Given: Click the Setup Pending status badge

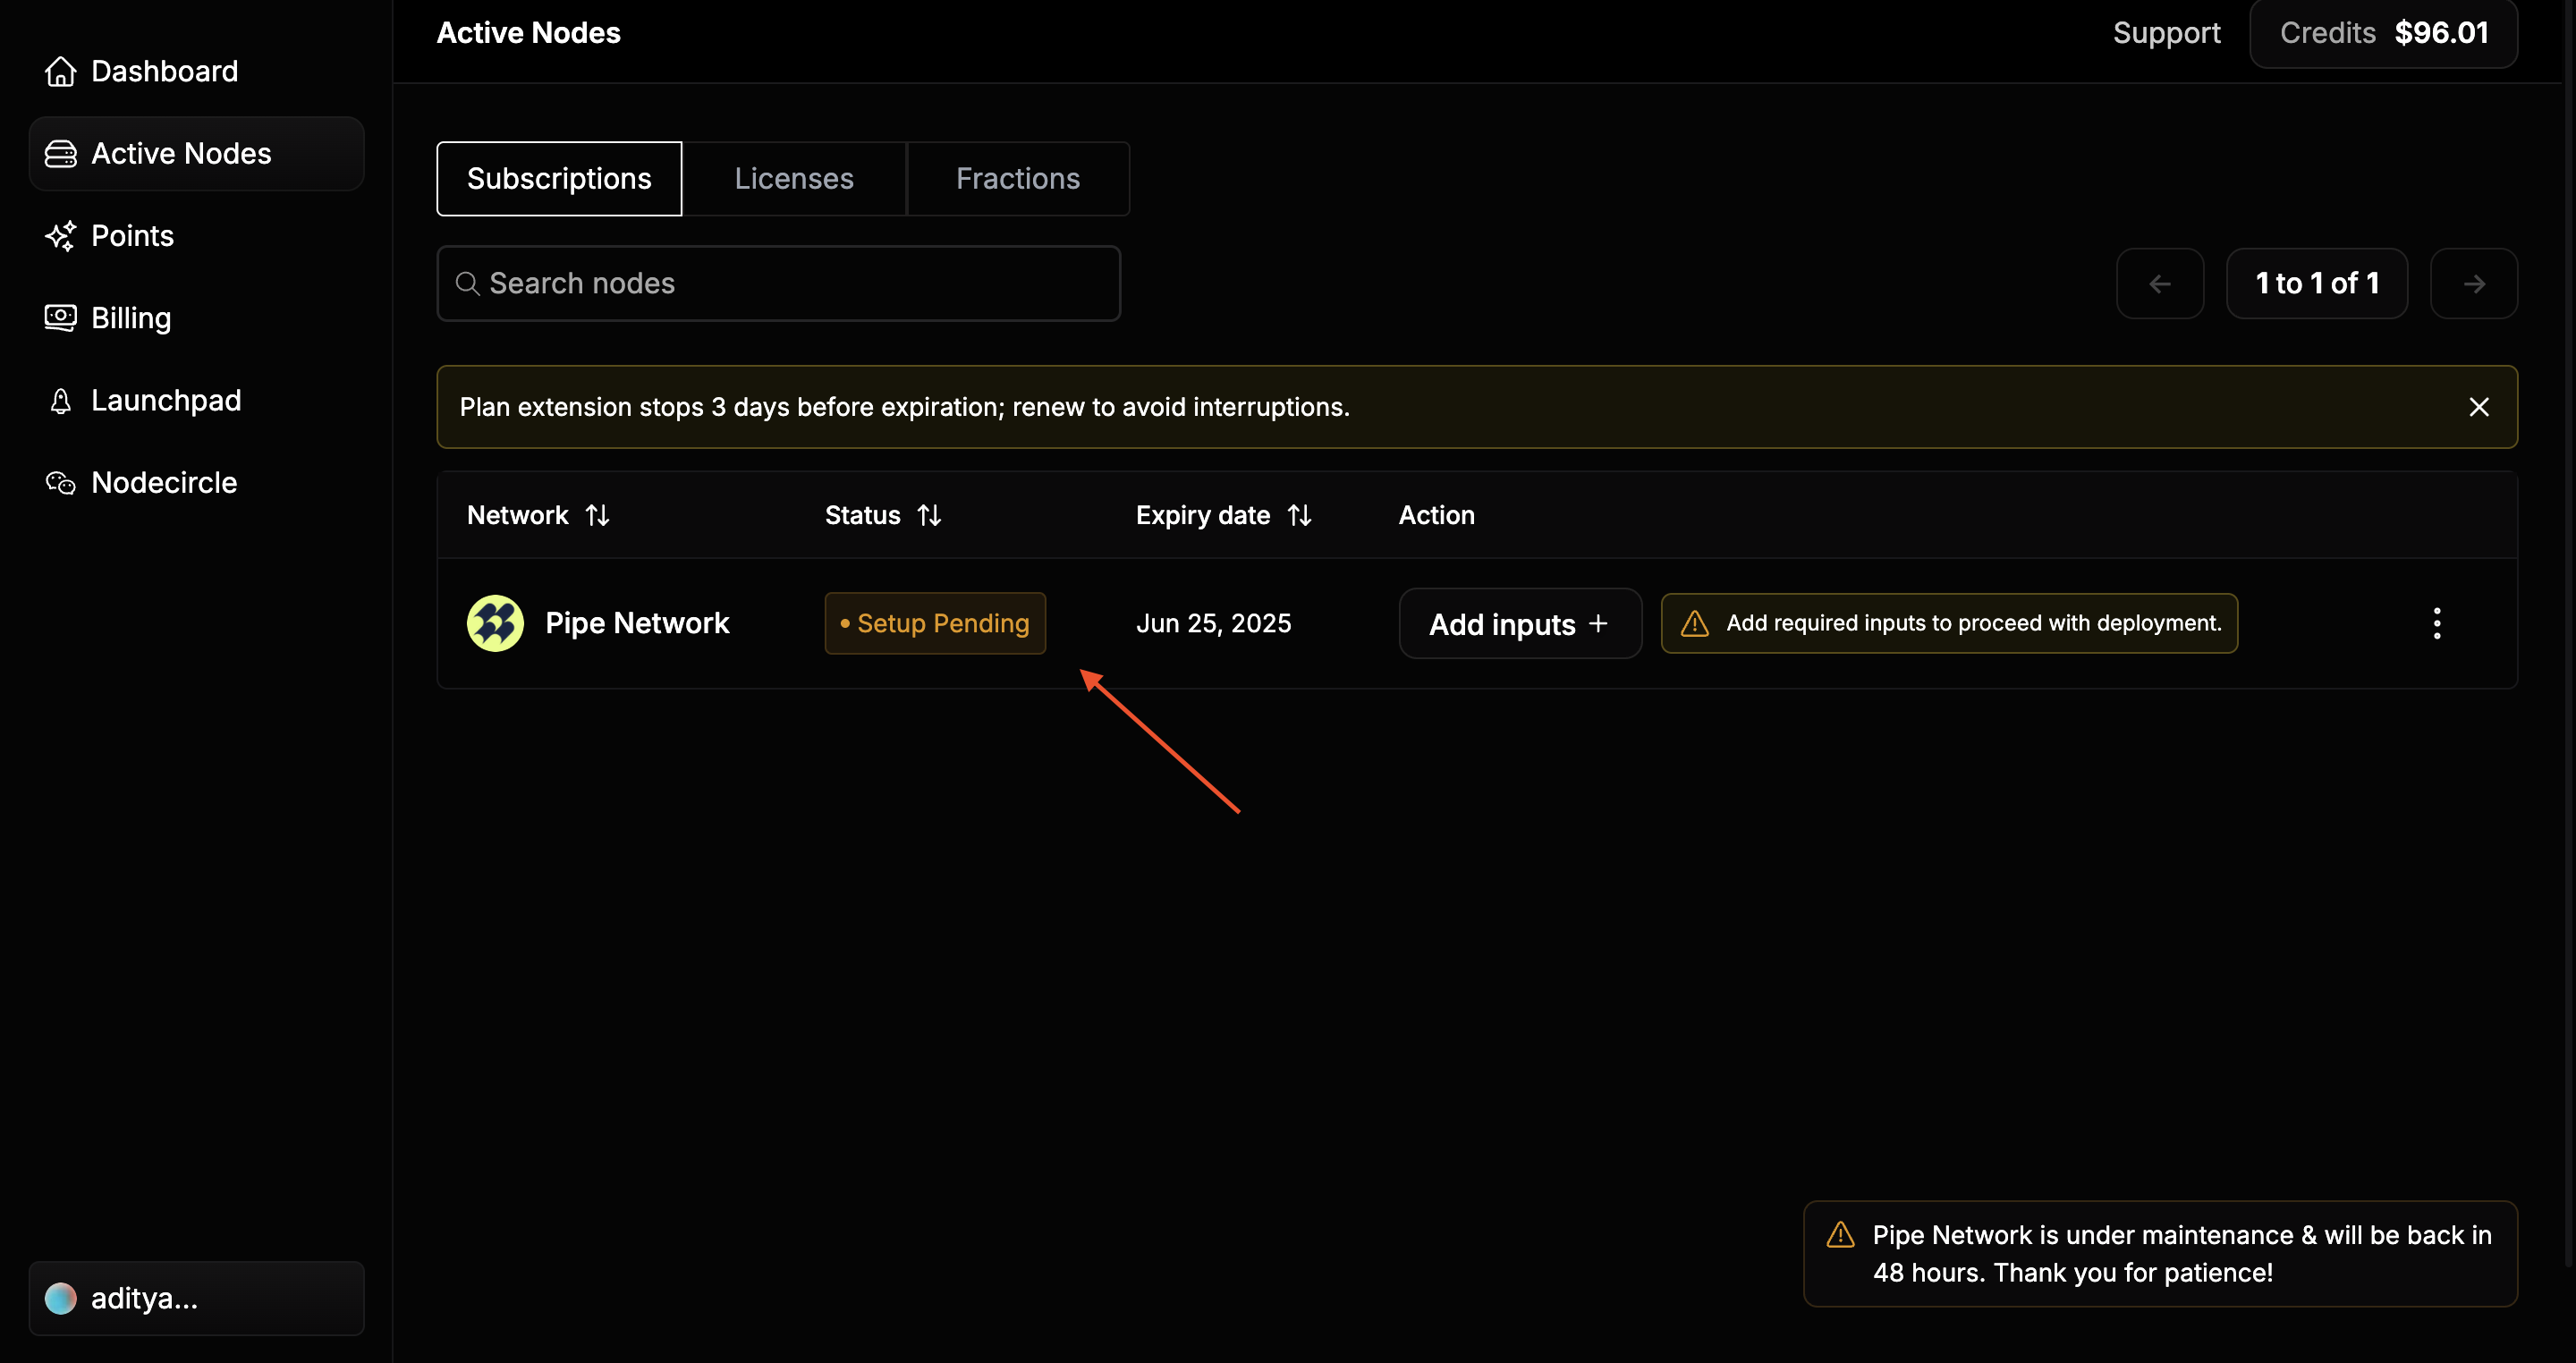Looking at the screenshot, I should [935, 624].
